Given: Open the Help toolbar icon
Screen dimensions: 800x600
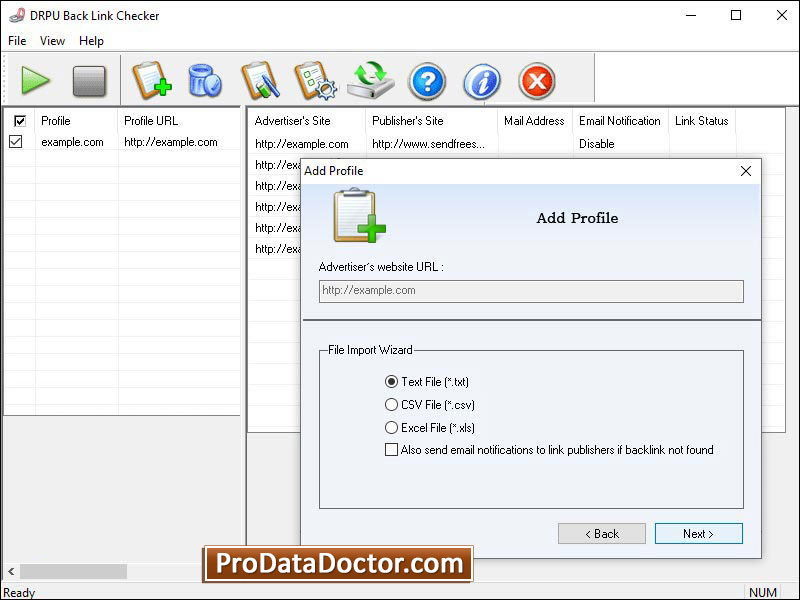Looking at the screenshot, I should tap(427, 81).
